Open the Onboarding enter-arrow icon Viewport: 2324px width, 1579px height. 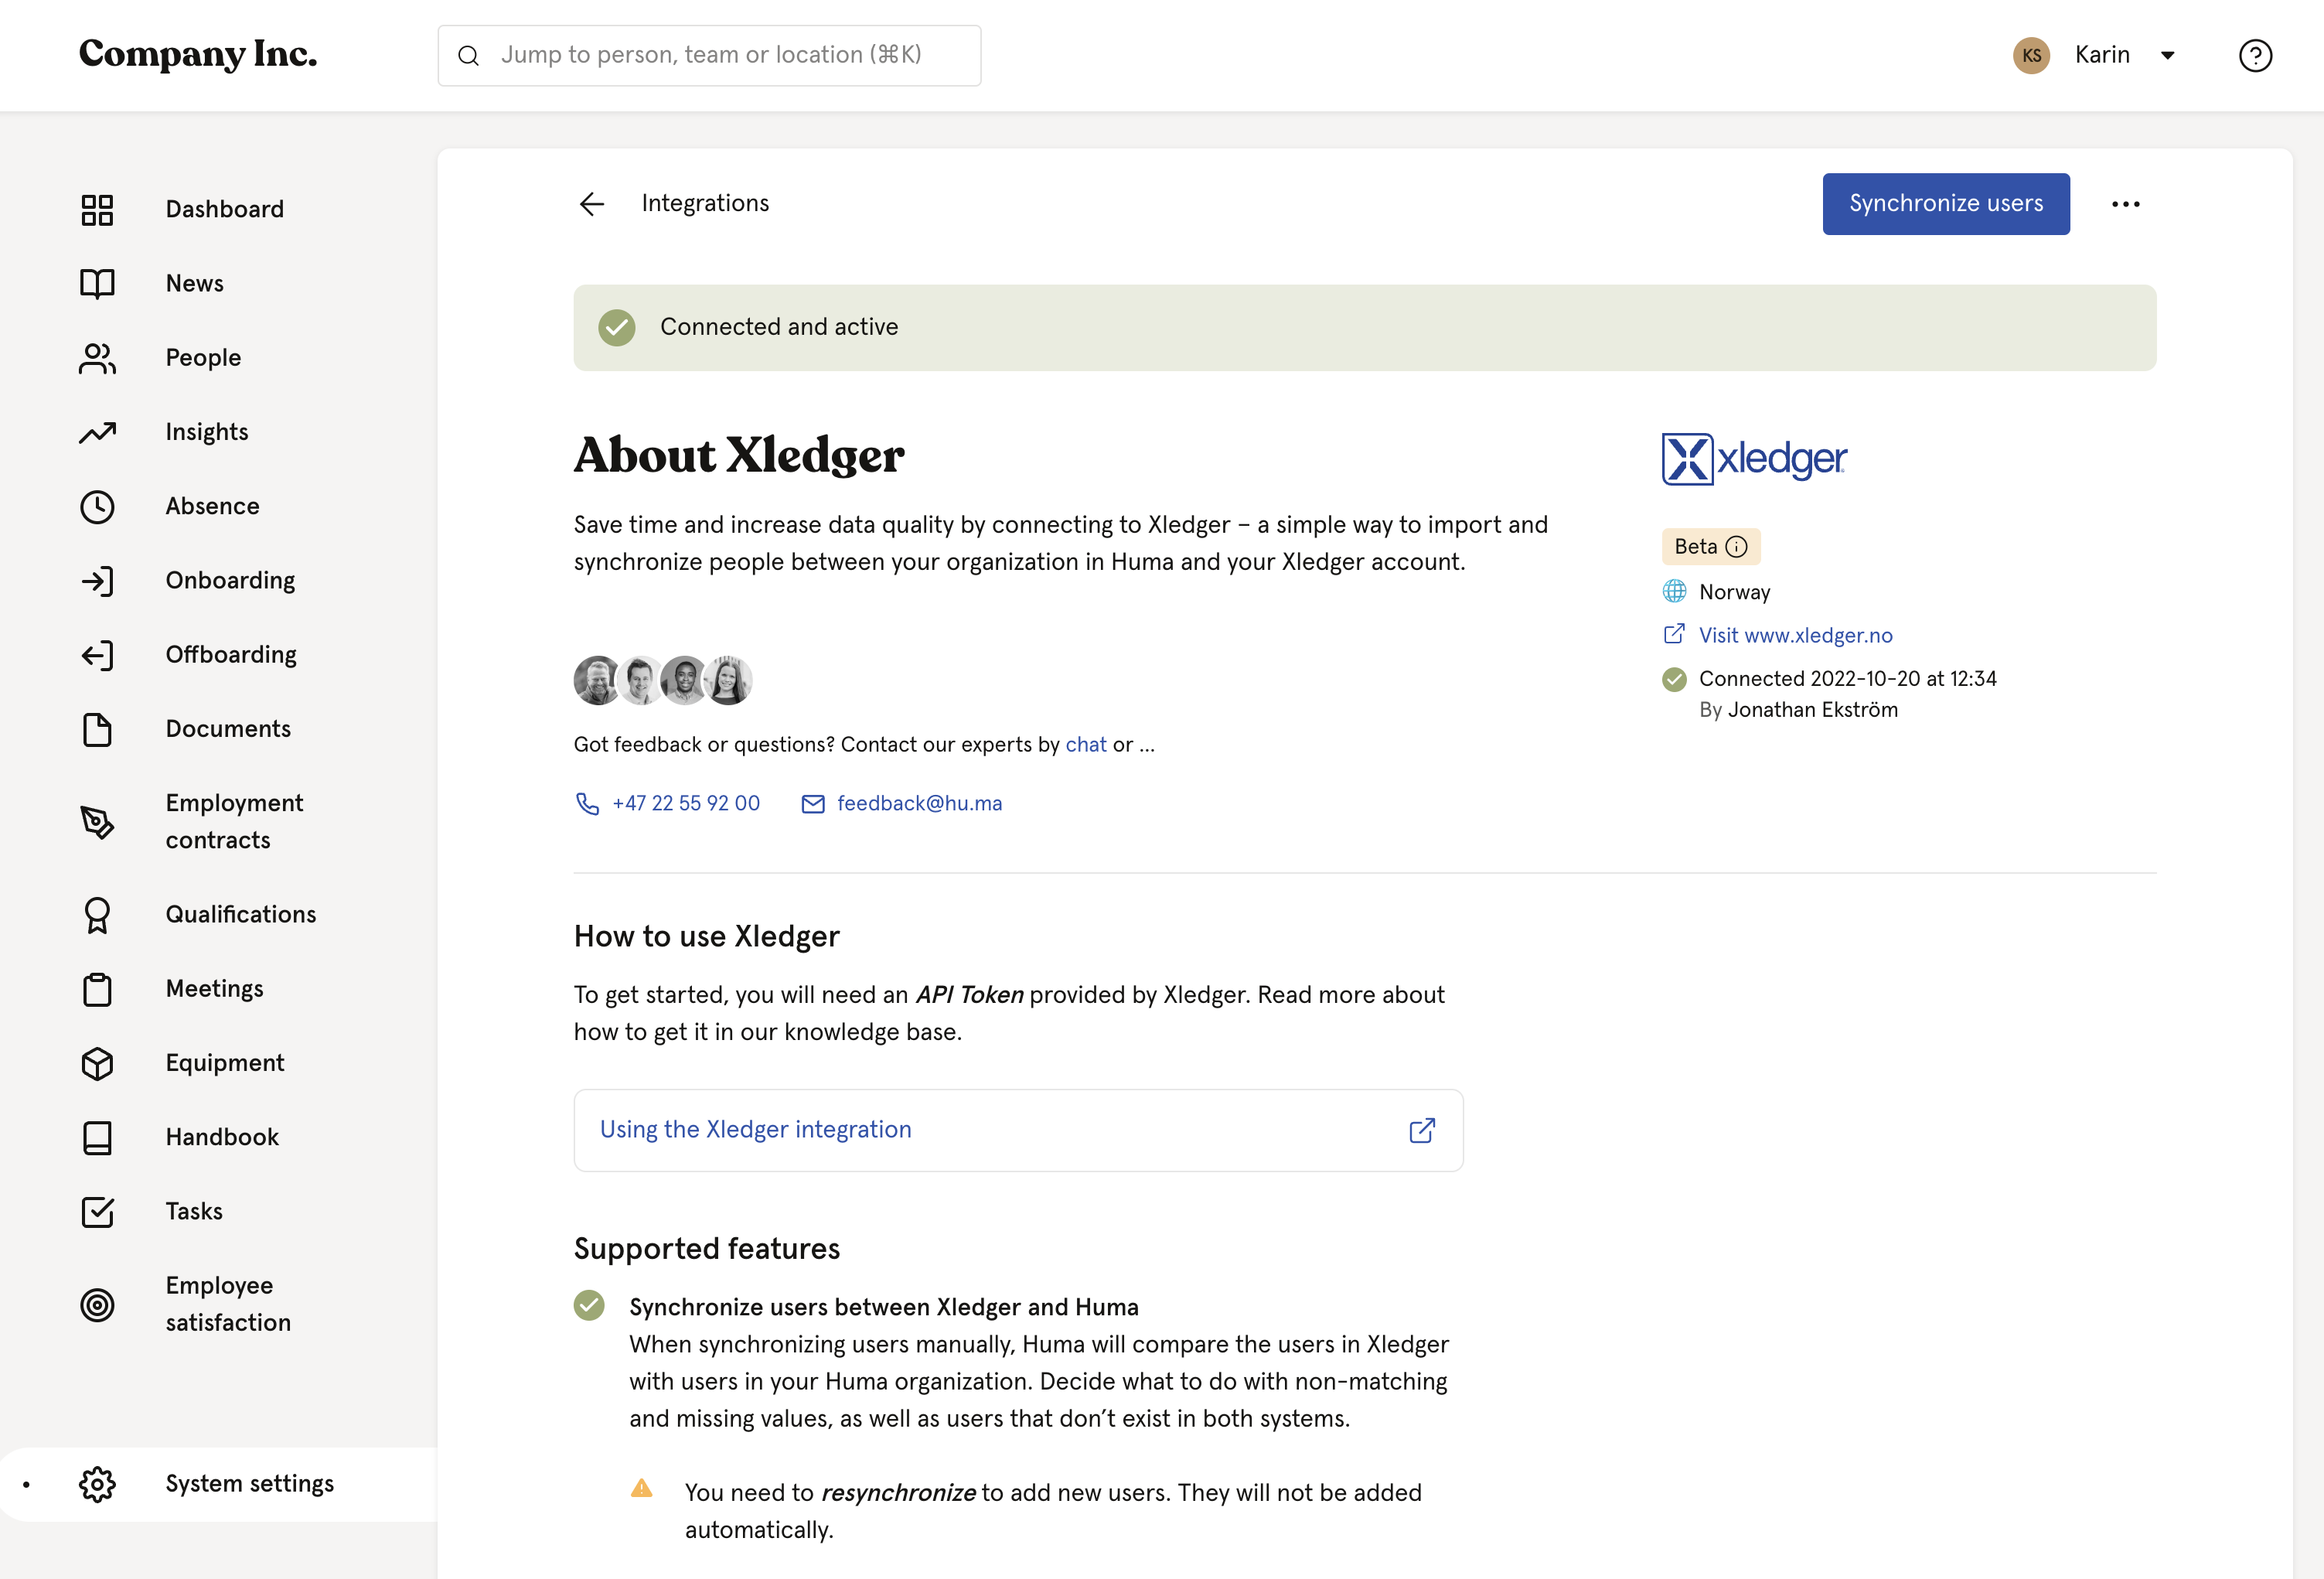[97, 581]
